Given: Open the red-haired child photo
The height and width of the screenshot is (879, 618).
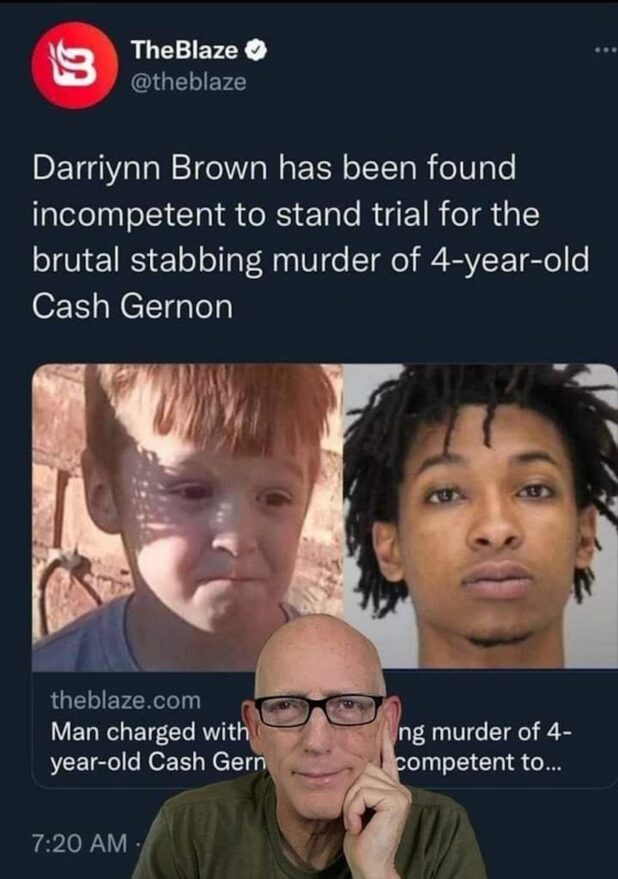Looking at the screenshot, I should [187, 516].
